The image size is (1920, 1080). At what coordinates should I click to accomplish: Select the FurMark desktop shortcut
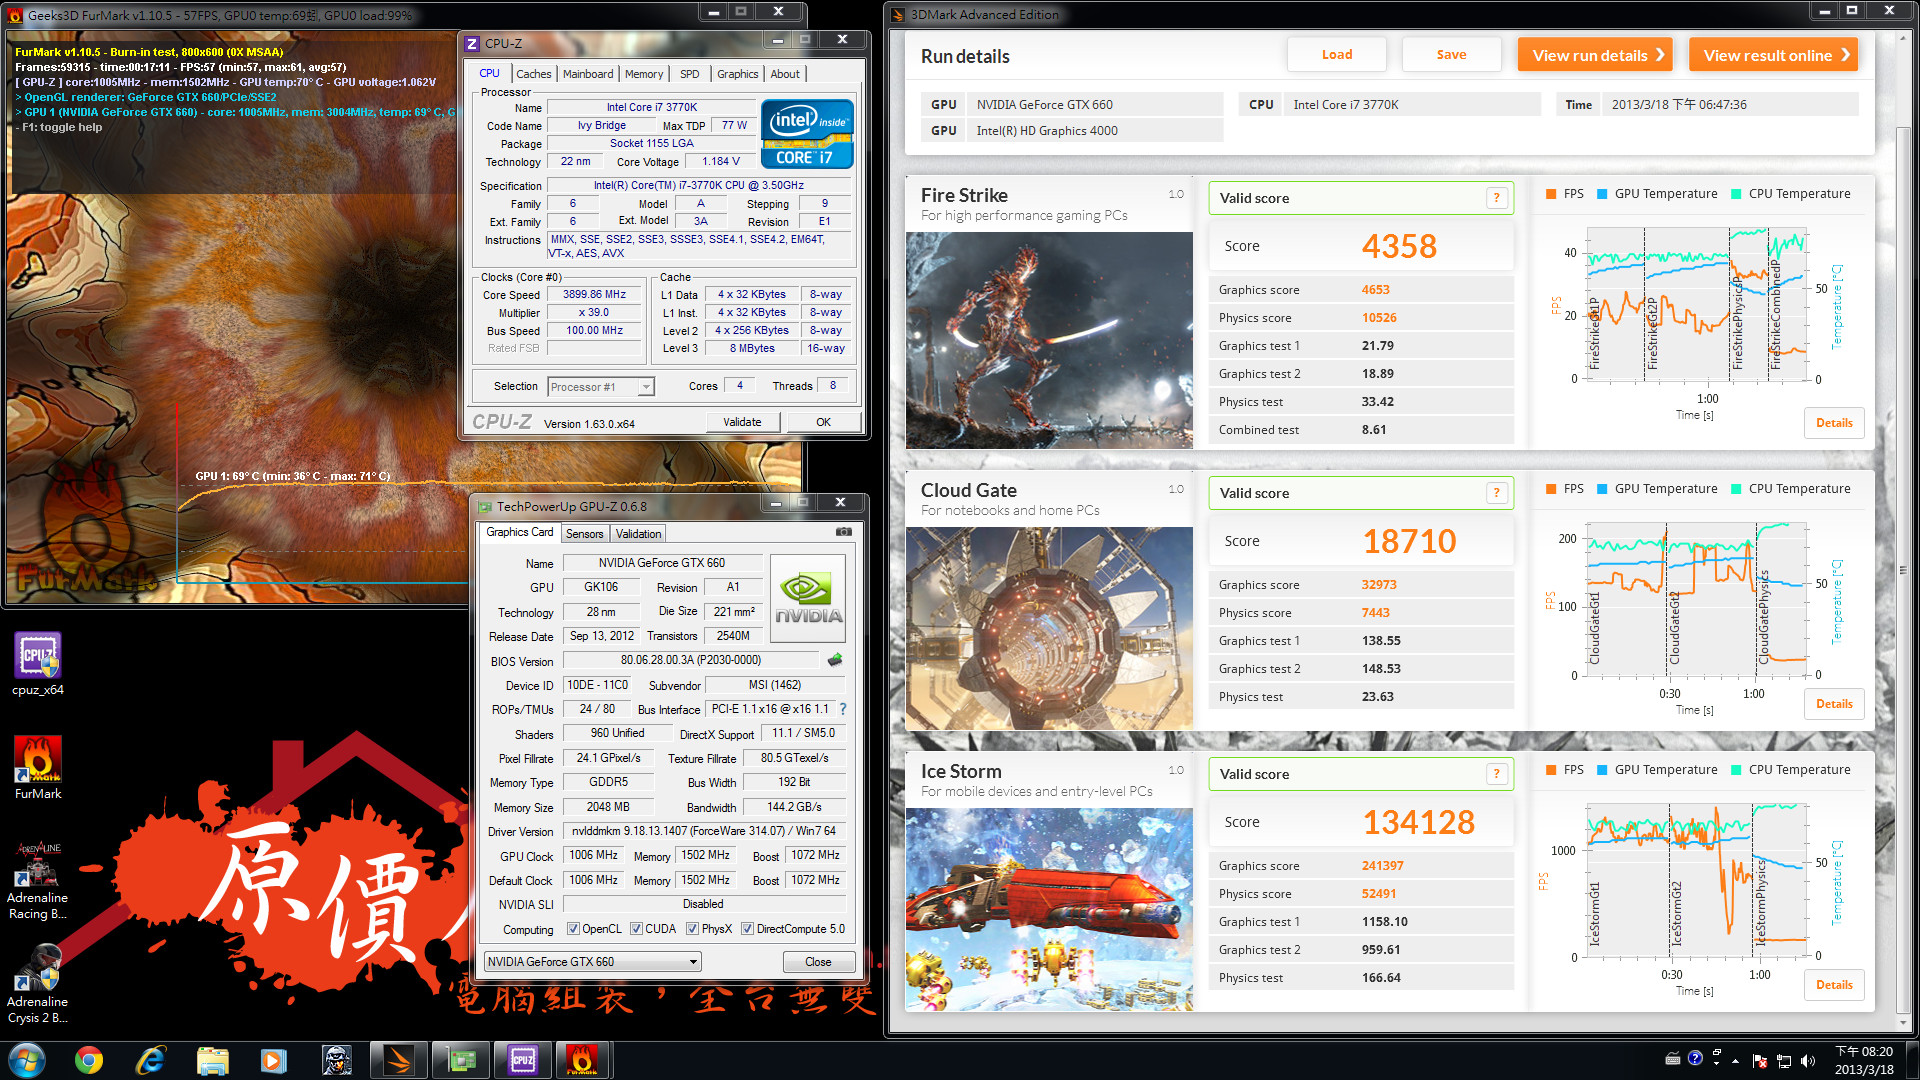(38, 768)
